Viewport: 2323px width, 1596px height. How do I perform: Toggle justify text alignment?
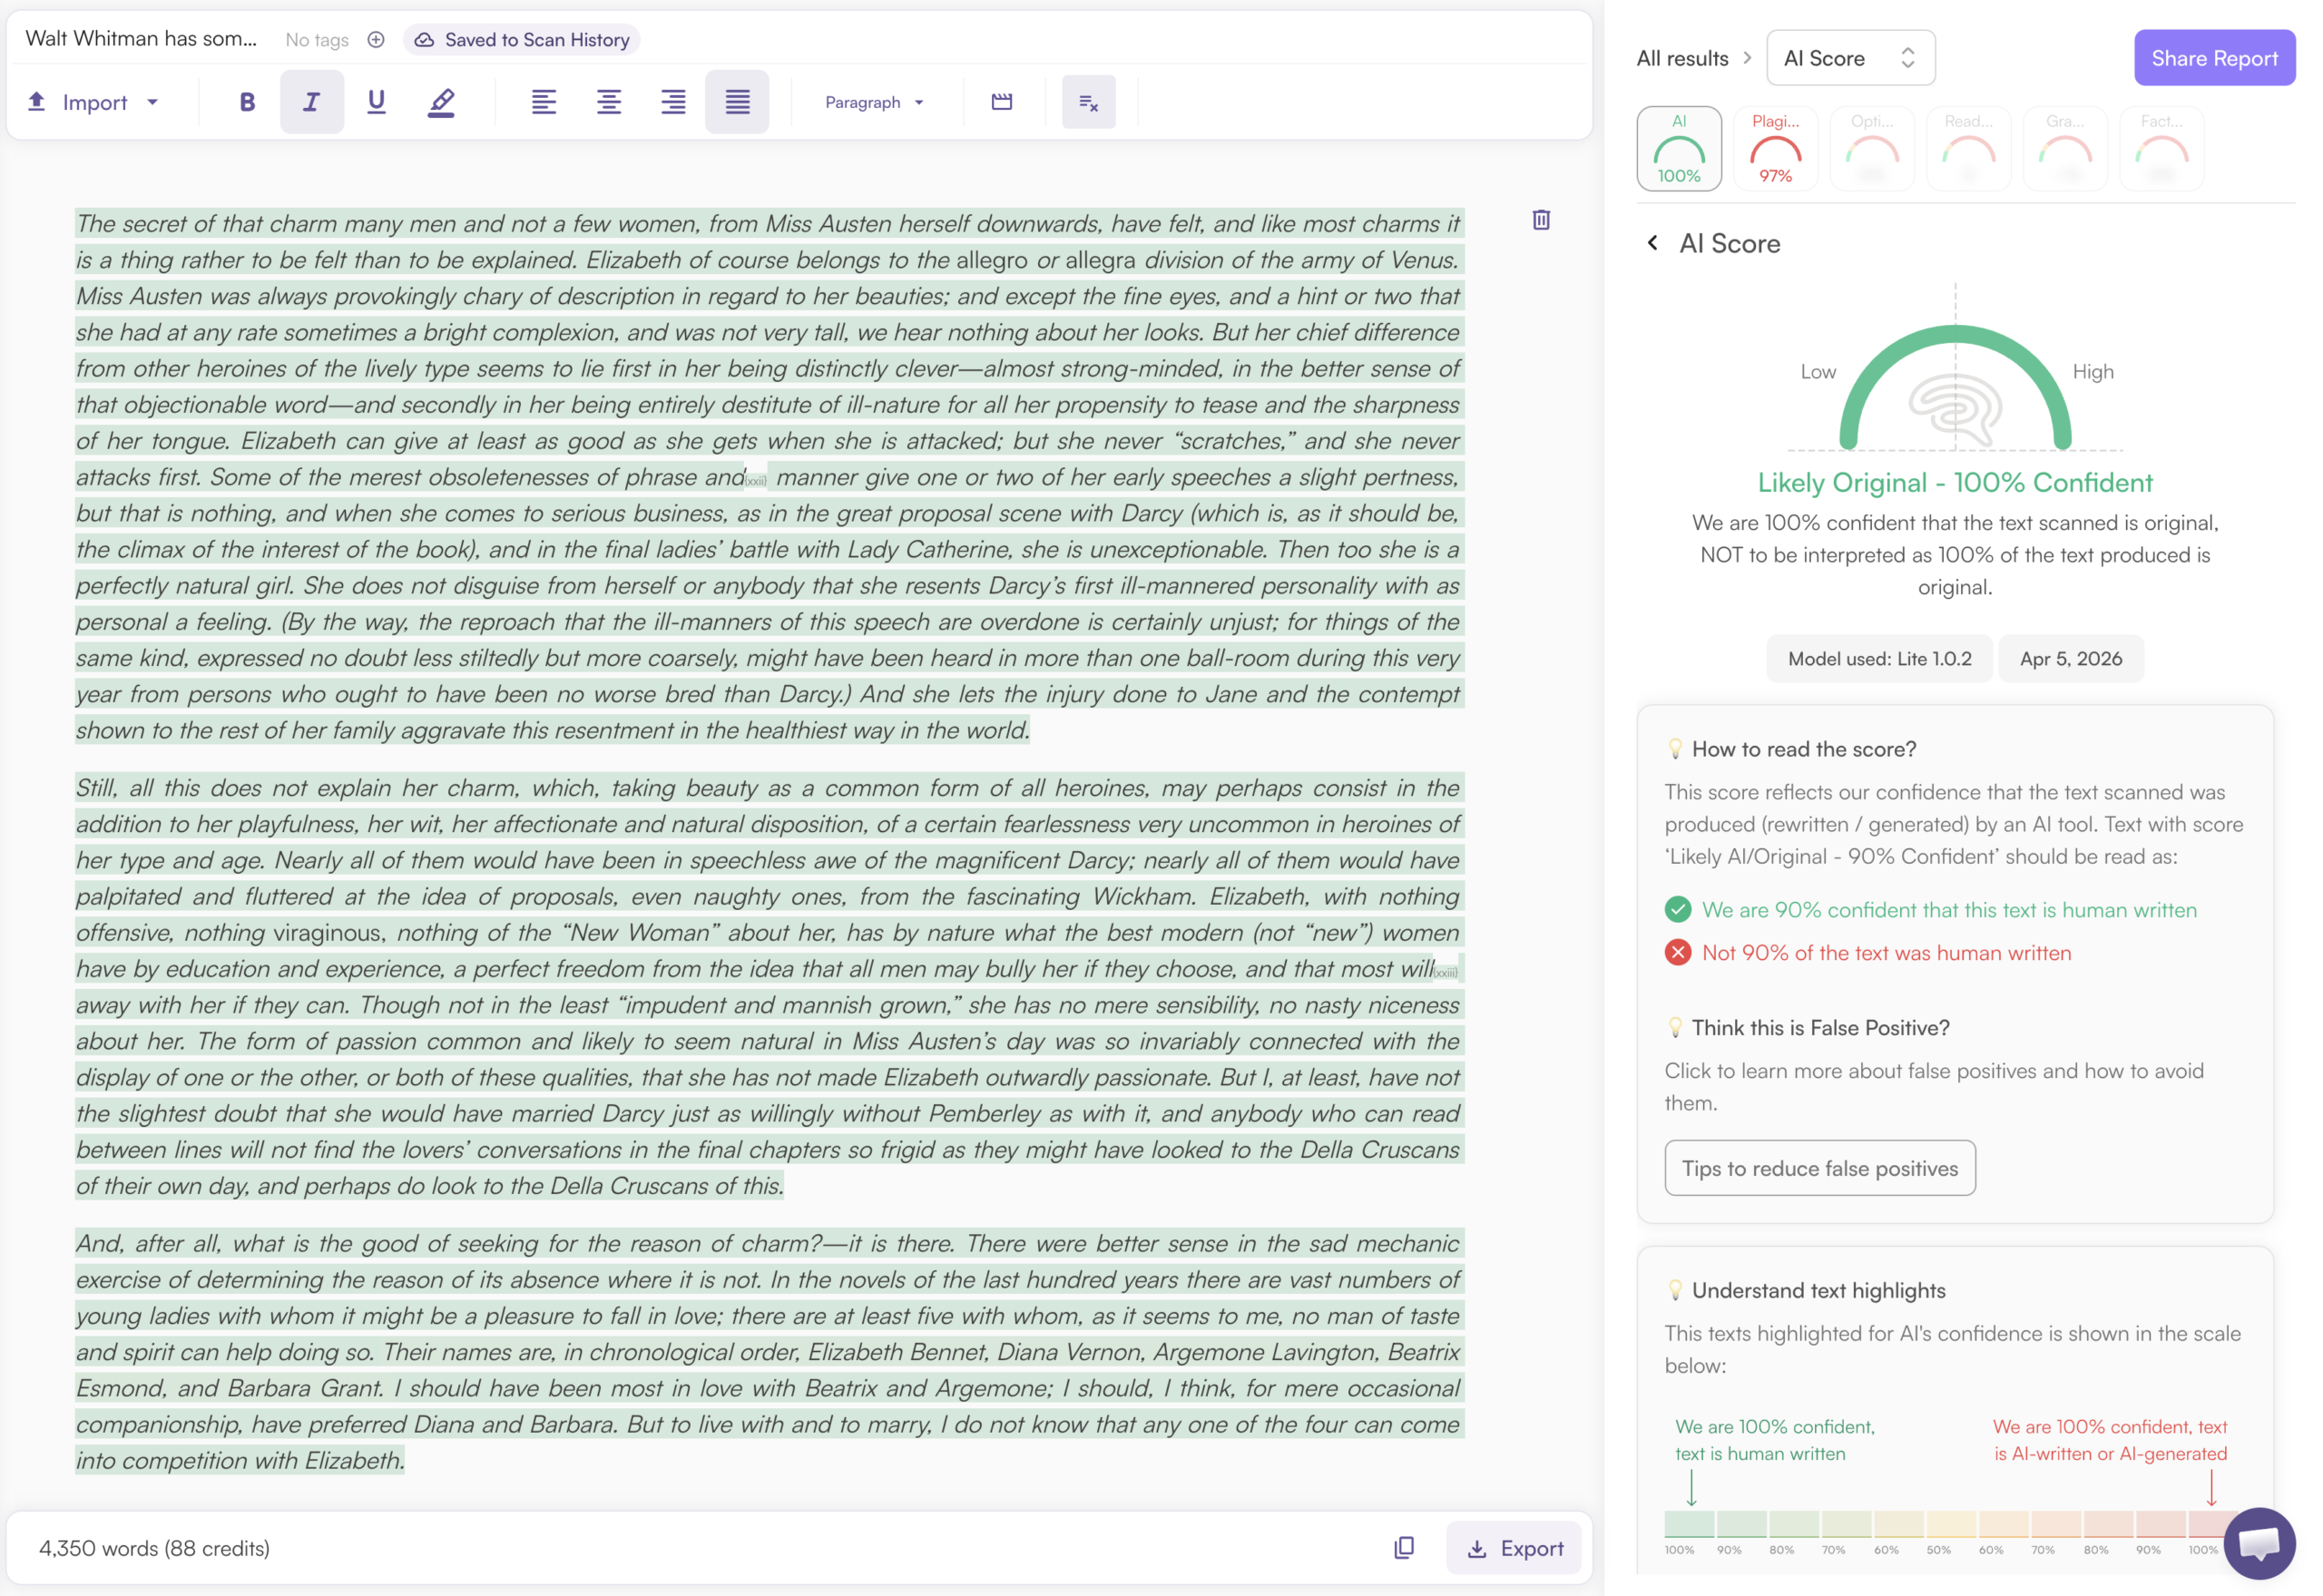pyautogui.click(x=737, y=102)
